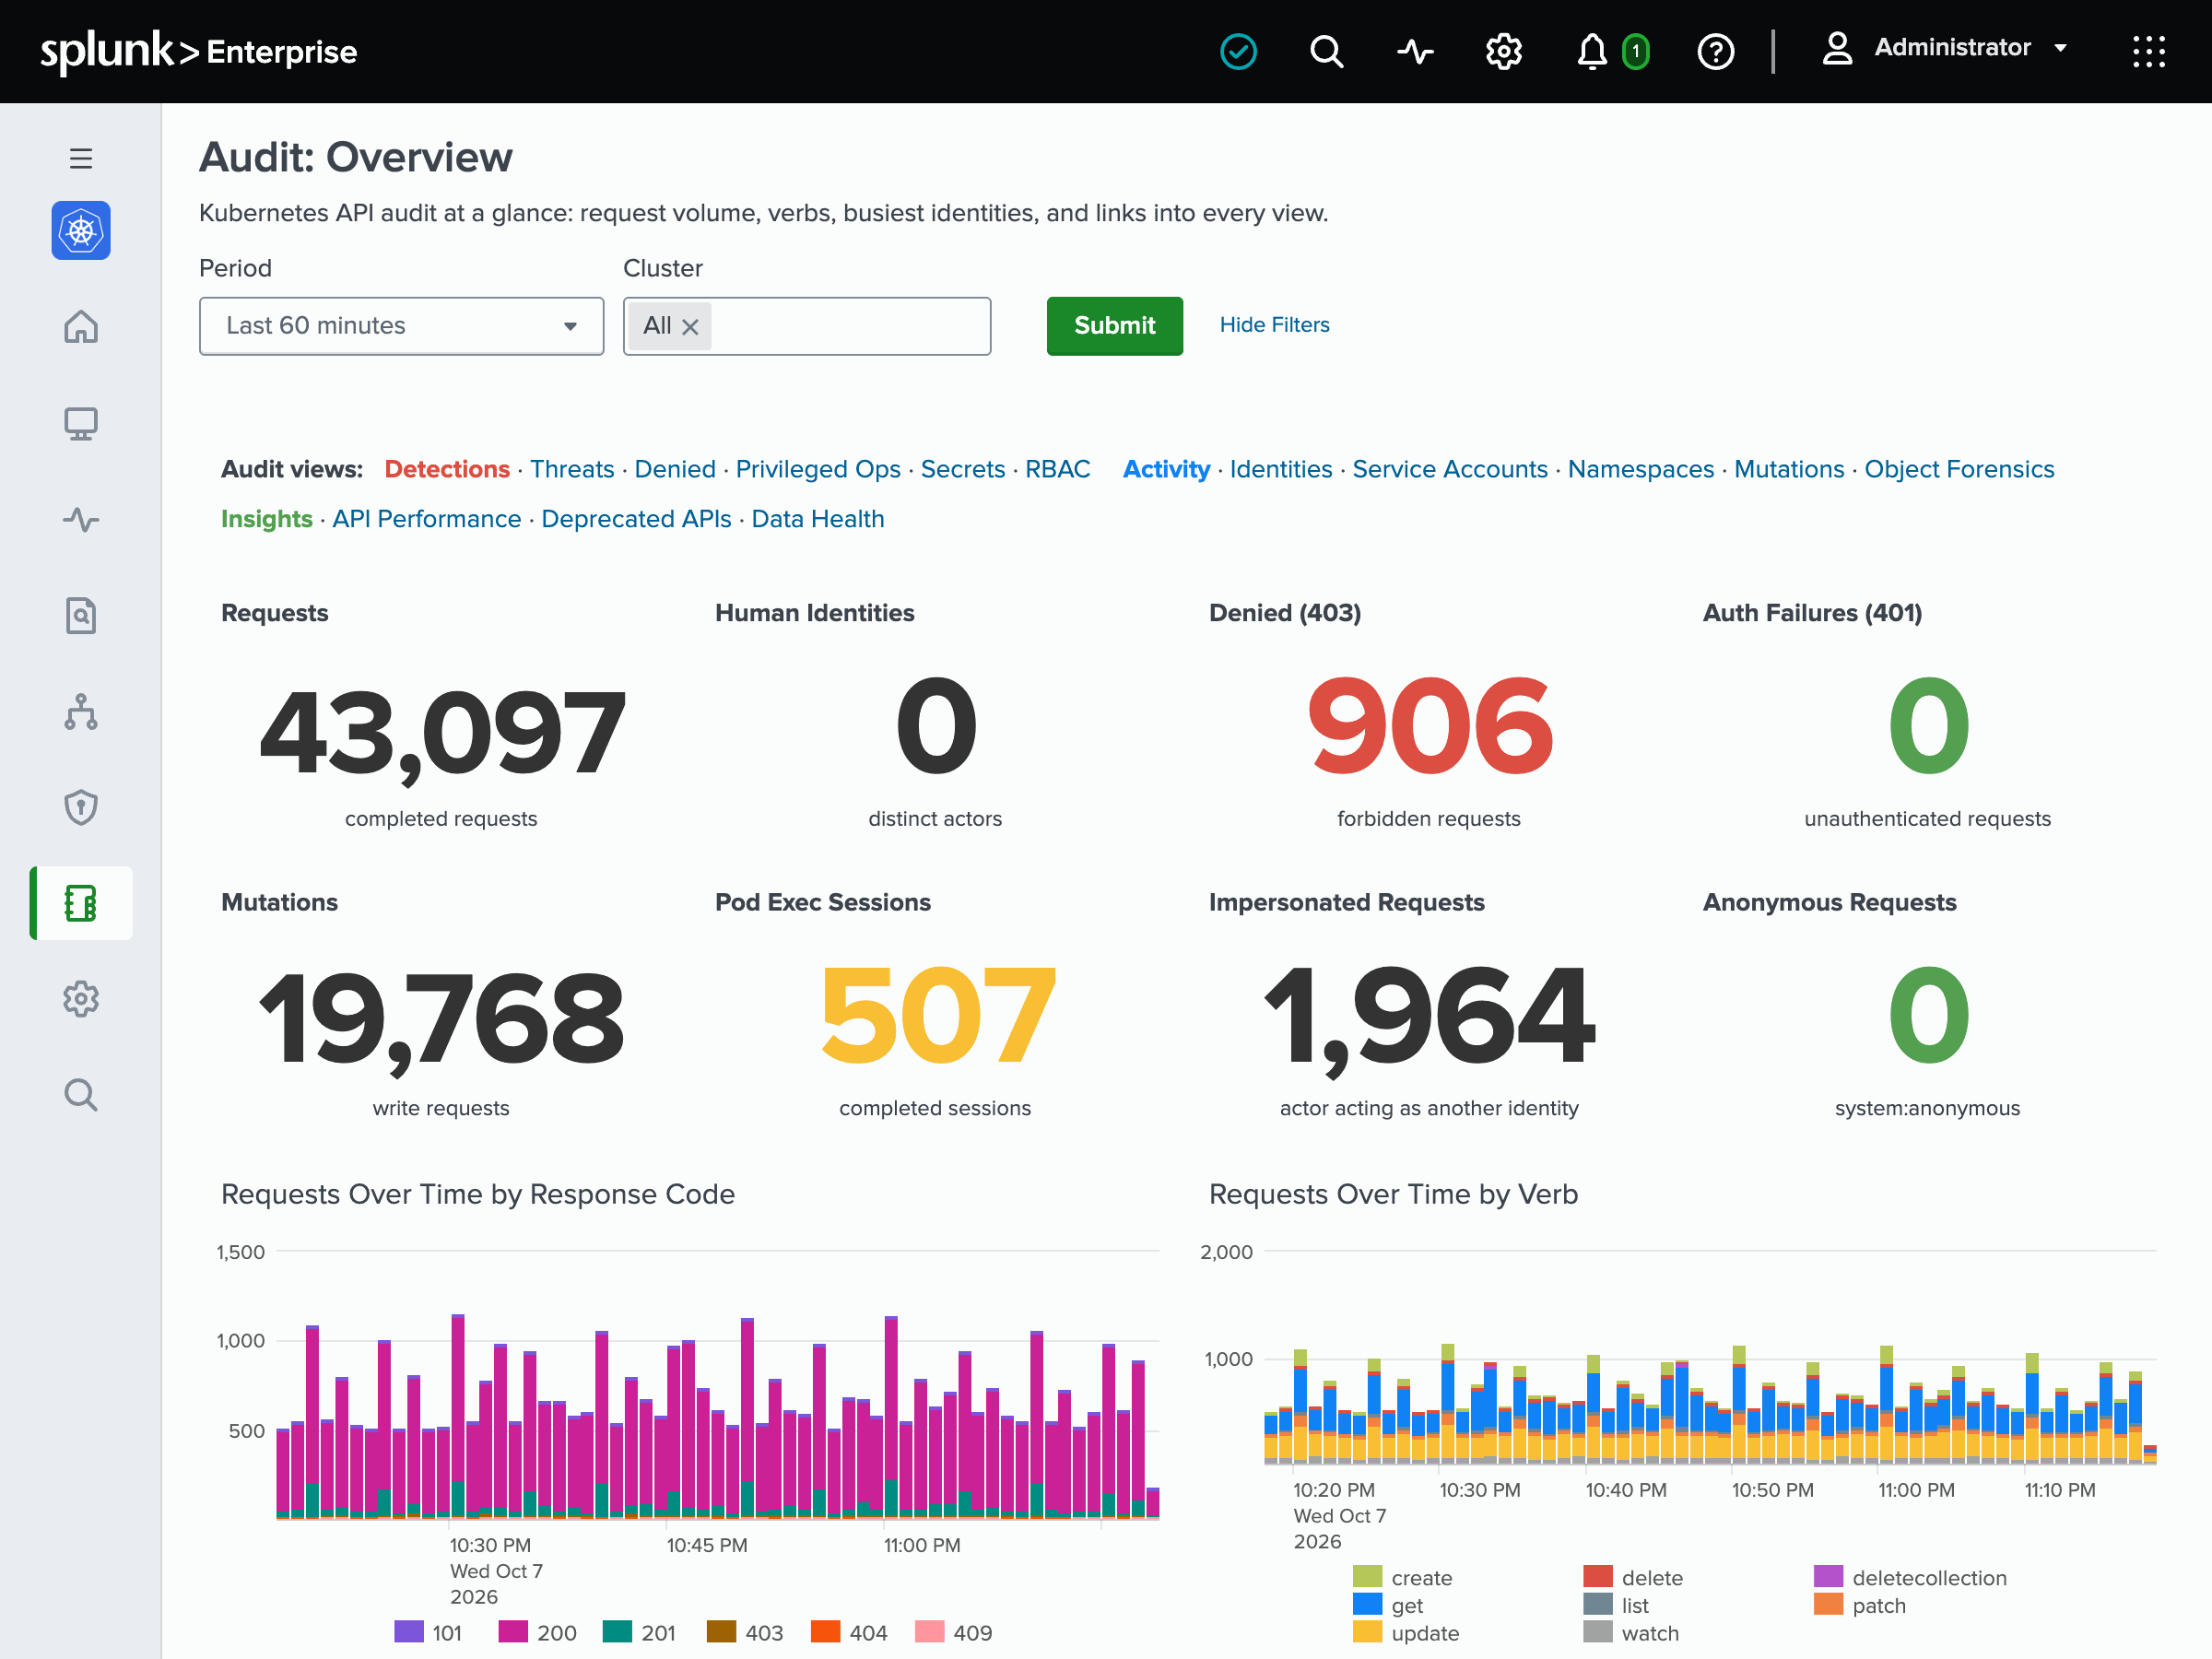Viewport: 2212px width, 1659px height.
Task: Open the API Performance view
Action: click(427, 519)
